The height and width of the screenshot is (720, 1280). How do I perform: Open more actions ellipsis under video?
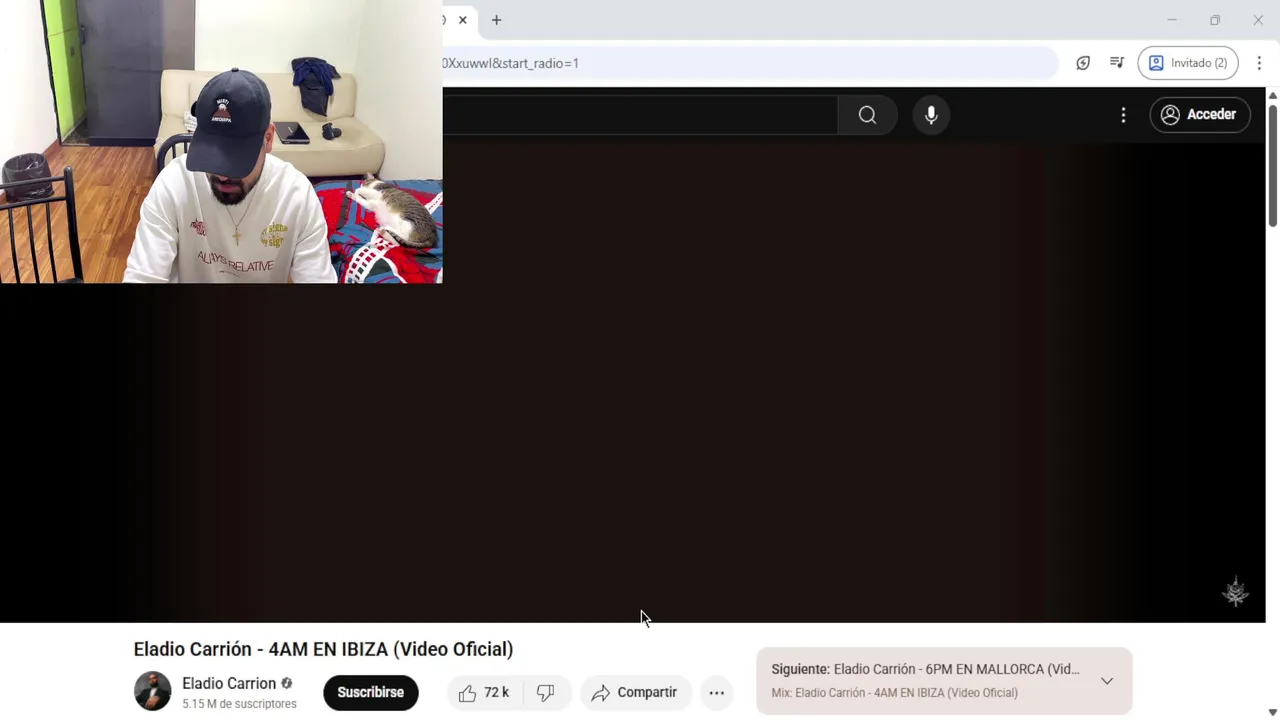click(717, 692)
